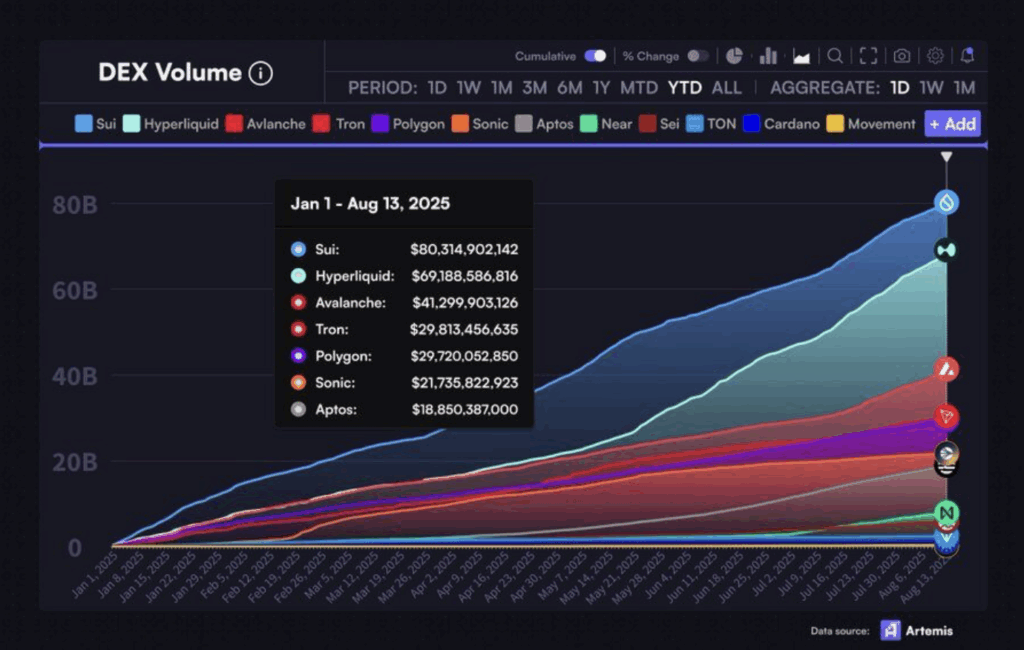The image size is (1024, 650).
Task: Set aggregate to 1M
Action: (x=965, y=88)
